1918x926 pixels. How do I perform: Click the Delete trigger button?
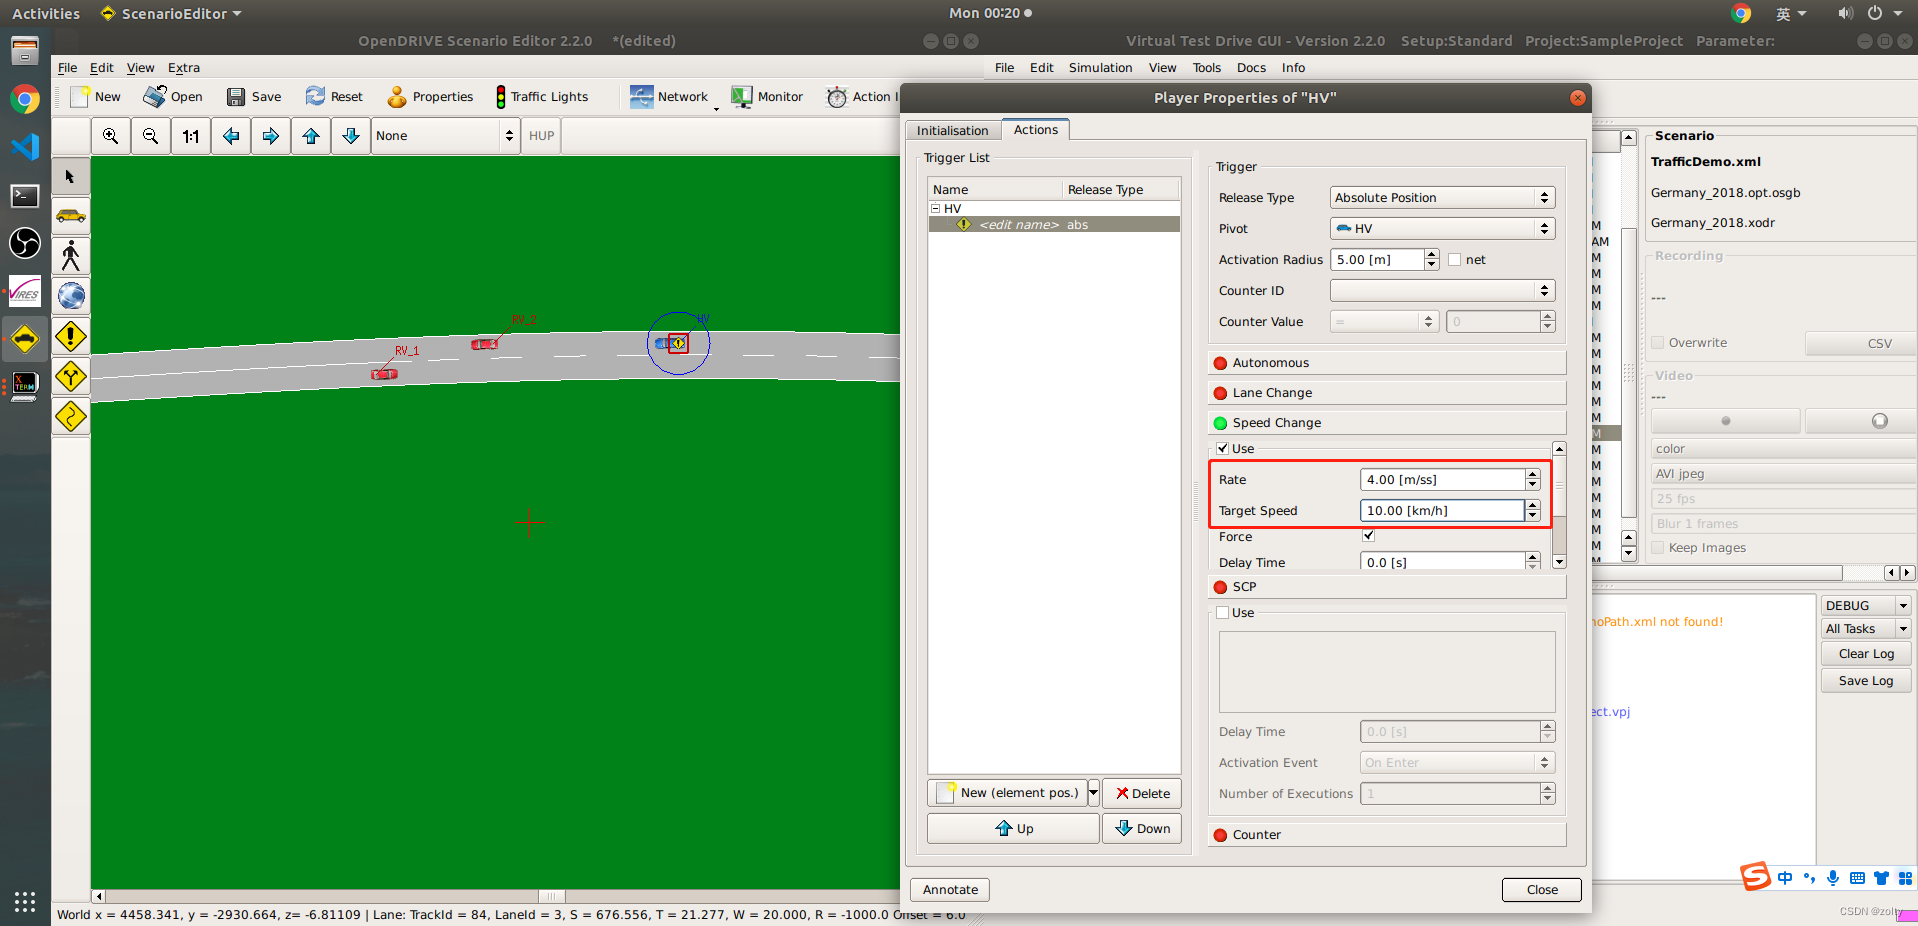pyautogui.click(x=1142, y=793)
